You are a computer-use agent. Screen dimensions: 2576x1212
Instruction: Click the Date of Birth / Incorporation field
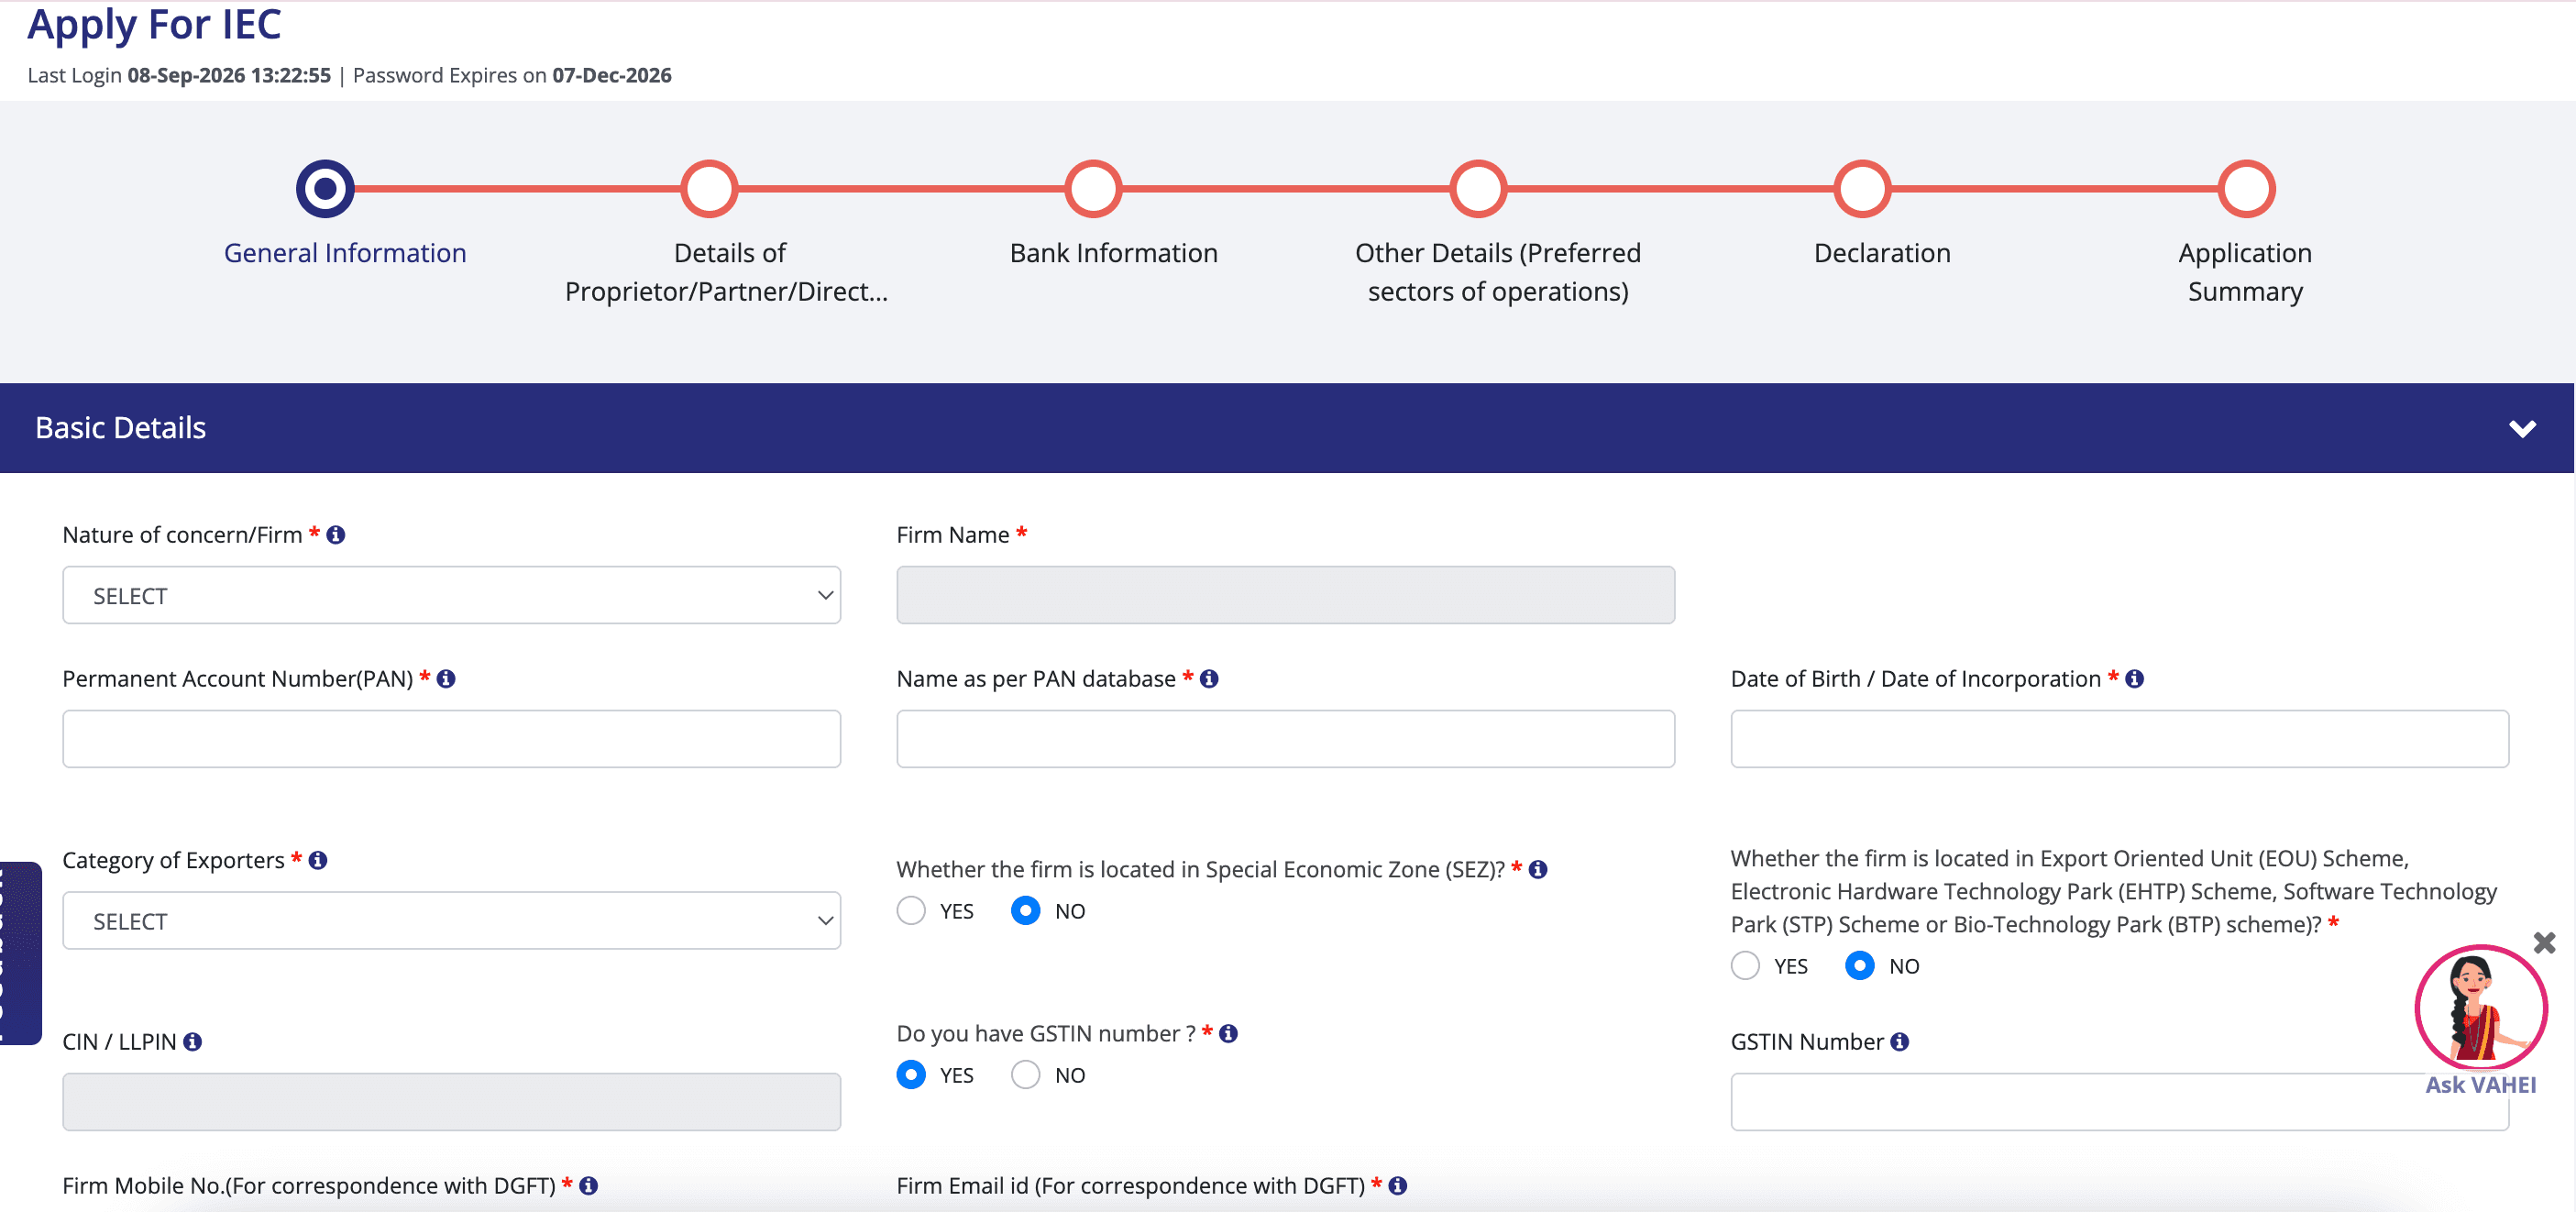[x=2120, y=739]
